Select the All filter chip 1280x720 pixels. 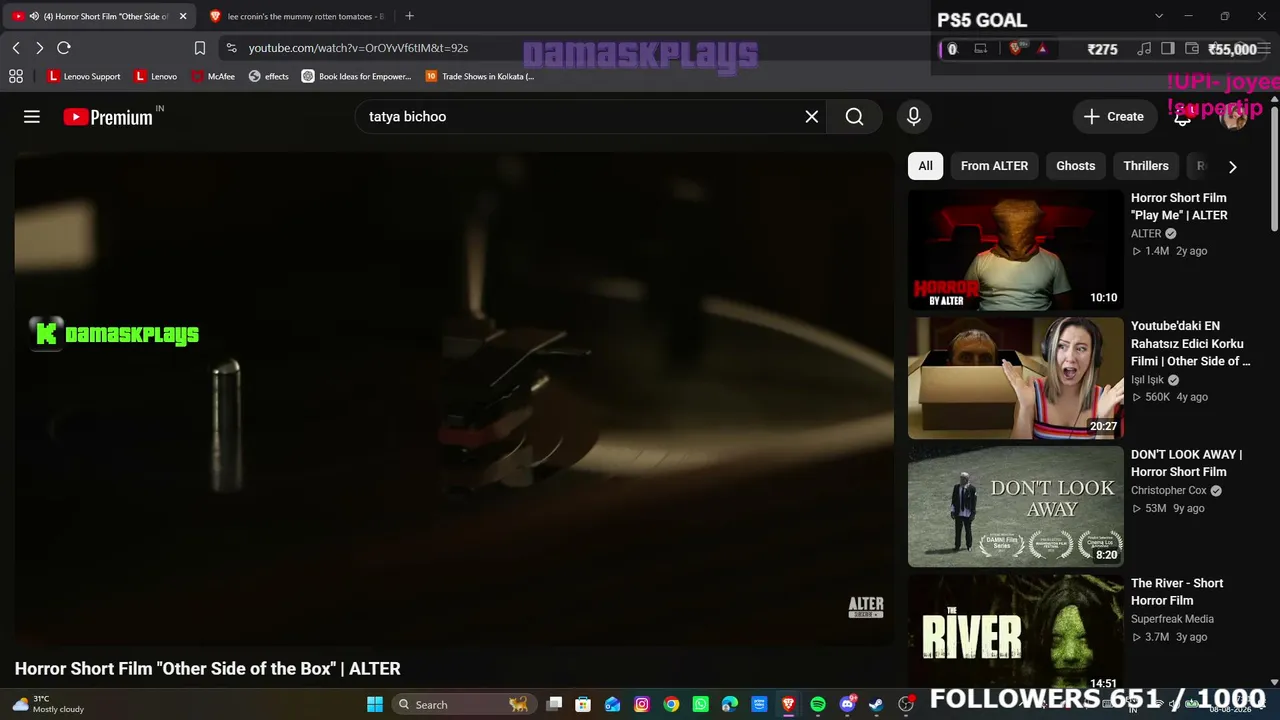(926, 166)
